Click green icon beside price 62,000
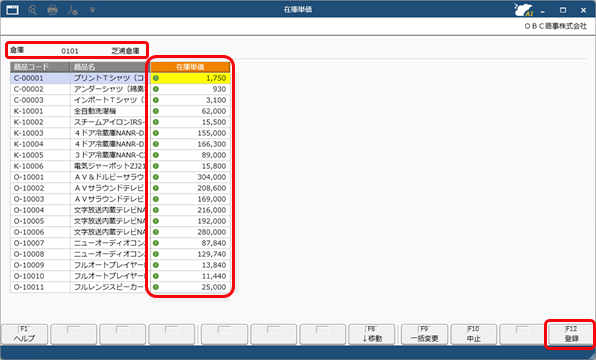This screenshot has width=596, height=360. click(156, 111)
